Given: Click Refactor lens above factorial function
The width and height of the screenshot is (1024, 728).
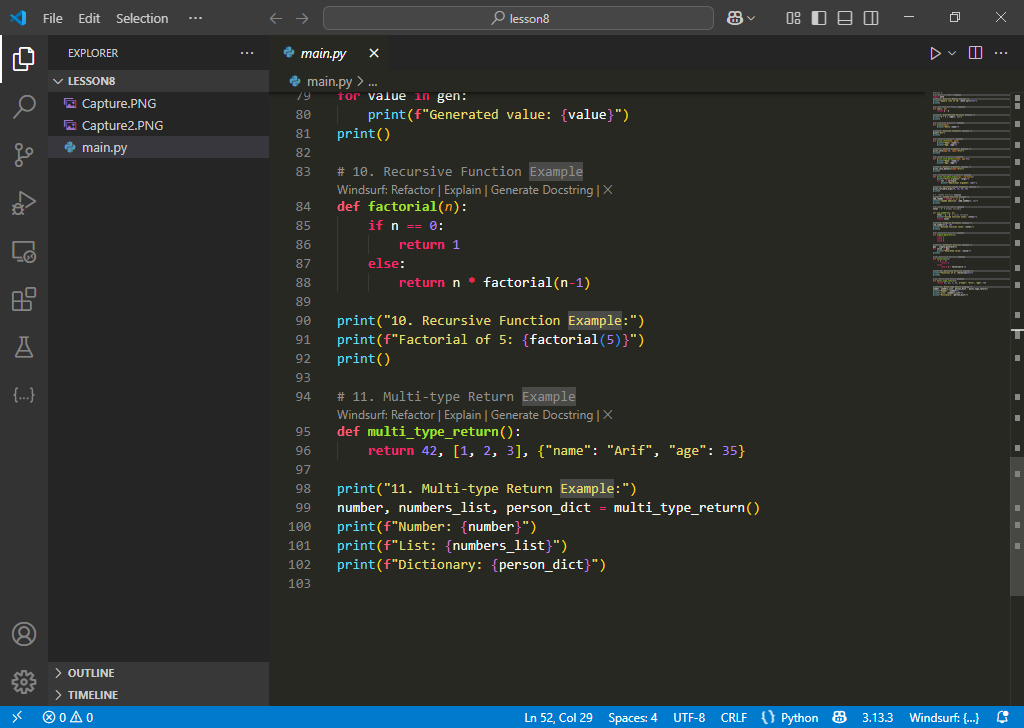Looking at the screenshot, I should click(x=413, y=190).
